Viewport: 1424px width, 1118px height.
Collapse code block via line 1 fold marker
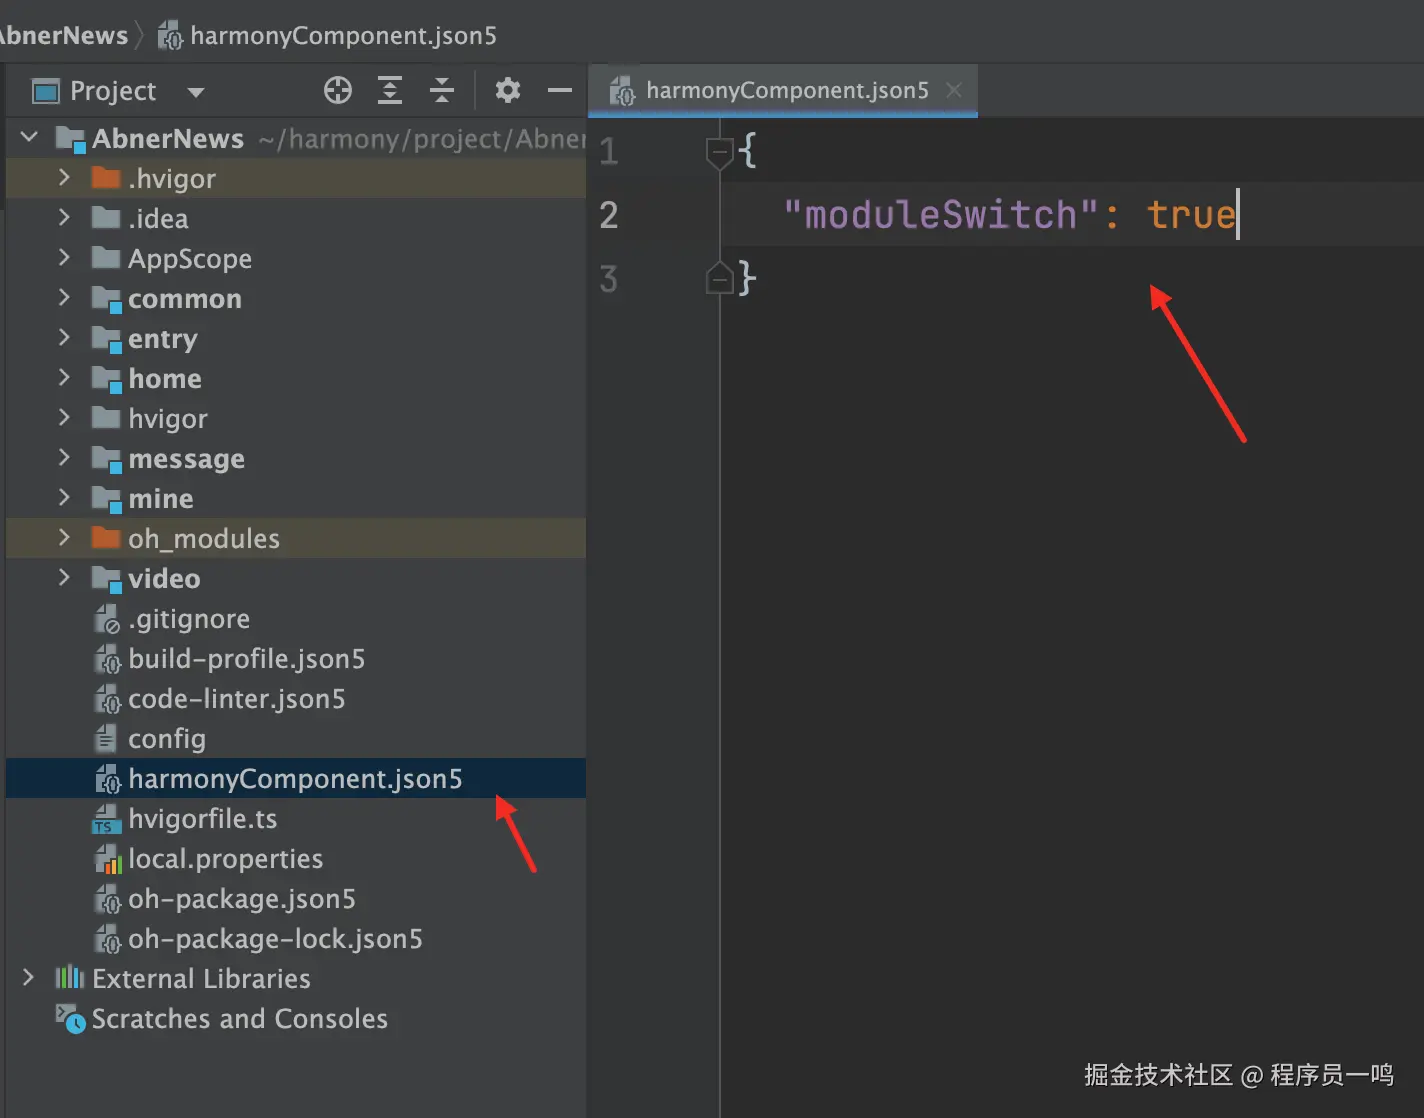point(719,153)
